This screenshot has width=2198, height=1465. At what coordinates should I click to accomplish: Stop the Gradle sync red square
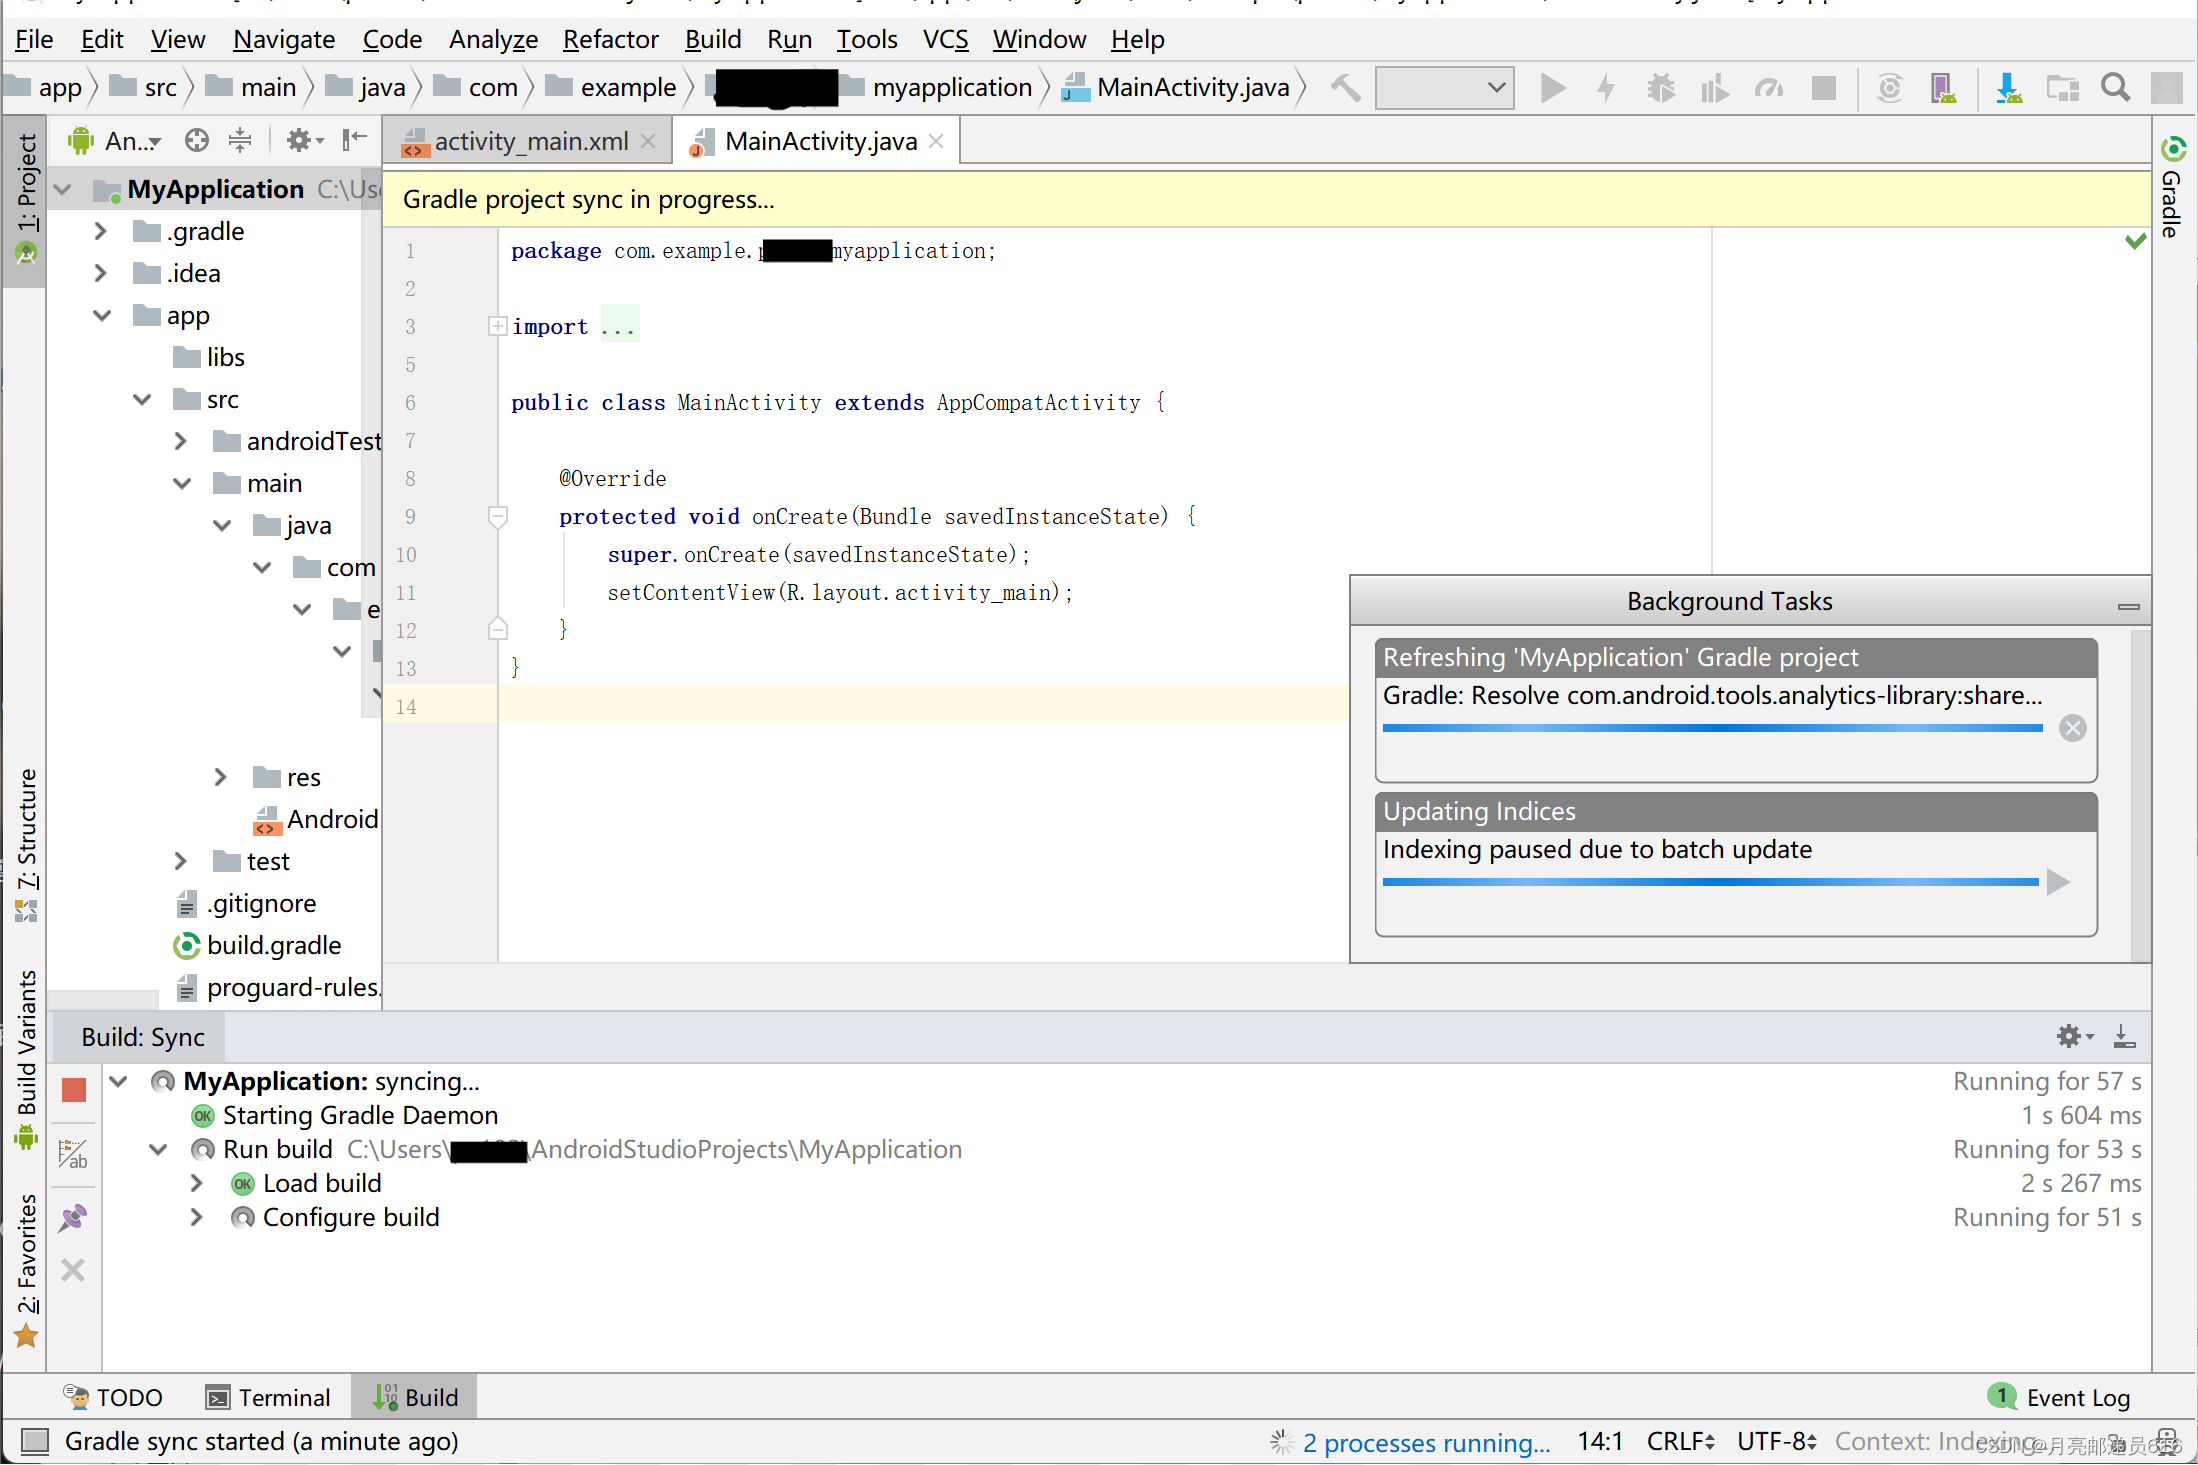pos(74,1089)
